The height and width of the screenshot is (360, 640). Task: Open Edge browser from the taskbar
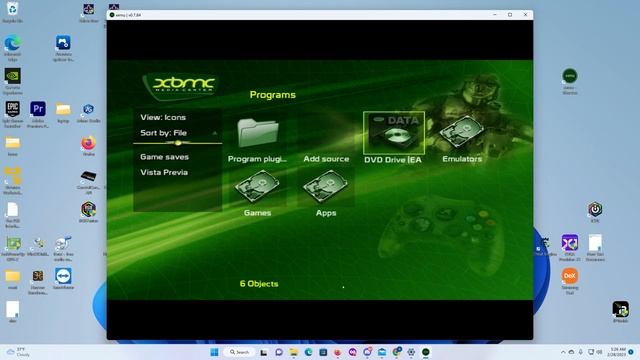click(308, 352)
